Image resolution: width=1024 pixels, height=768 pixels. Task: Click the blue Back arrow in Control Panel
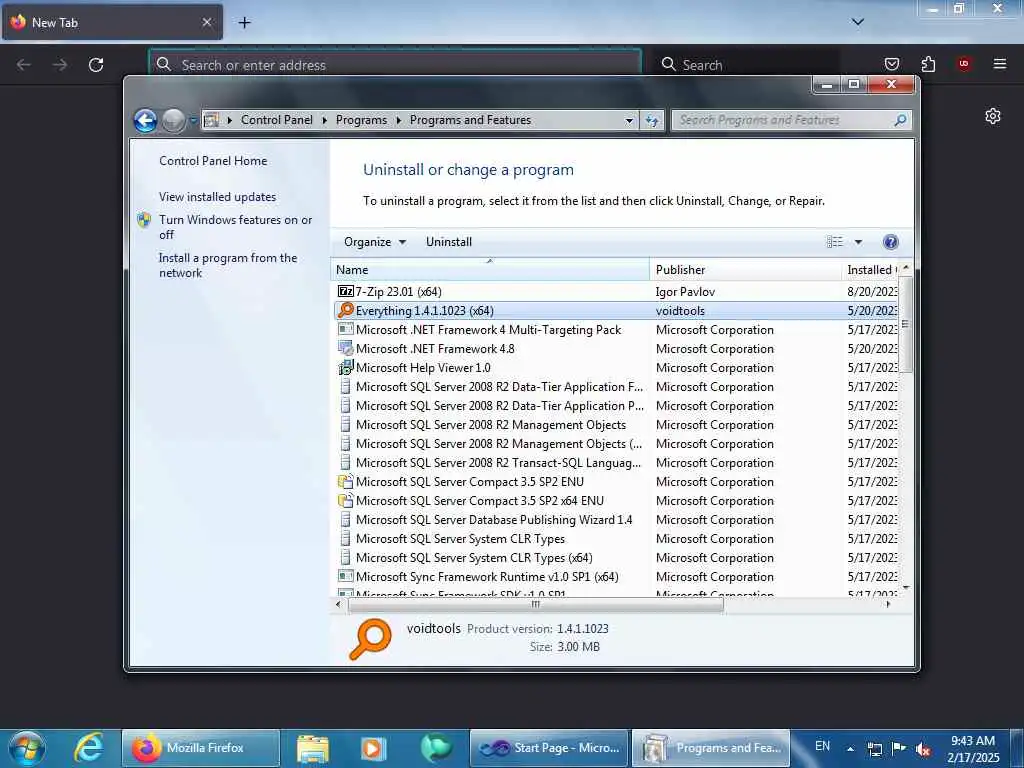click(x=146, y=121)
